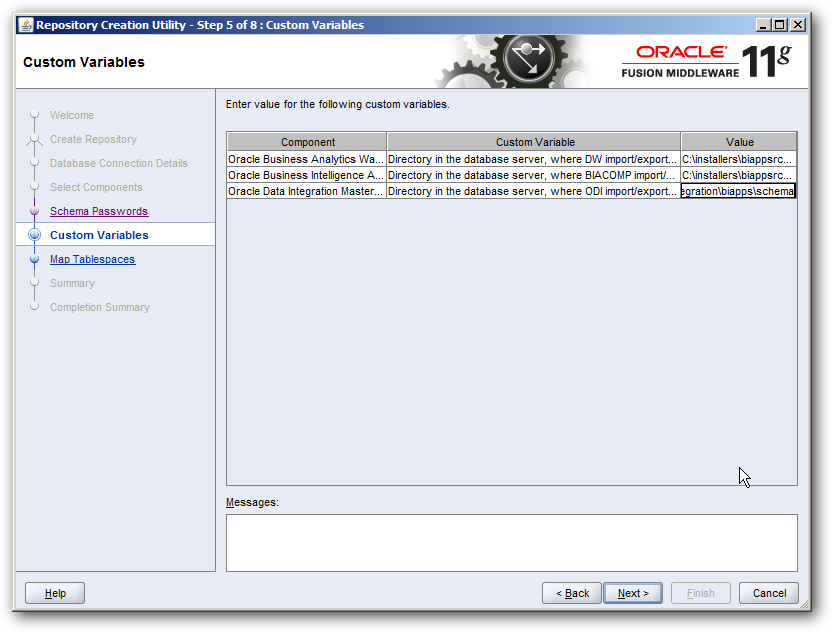The height and width of the screenshot is (632, 832).
Task: Open the Map Tablespaces link
Action: [92, 259]
